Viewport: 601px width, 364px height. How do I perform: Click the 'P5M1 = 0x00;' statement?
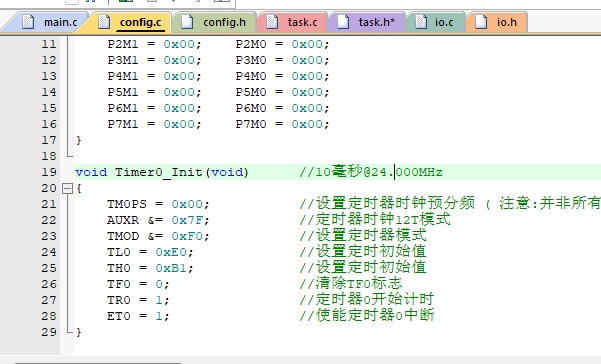(x=154, y=92)
